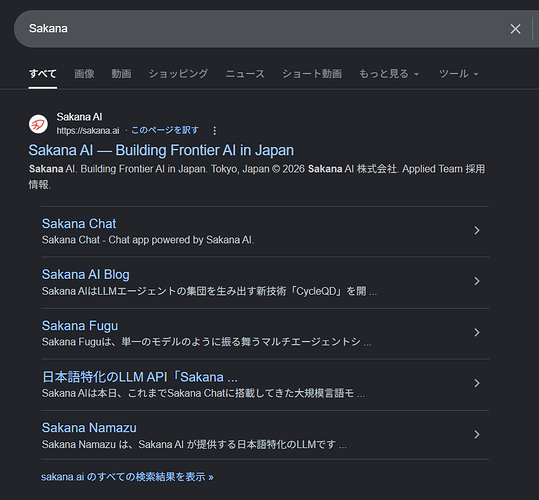
Task: Click the chevron next to Sakana Fugu
Action: [x=477, y=332]
